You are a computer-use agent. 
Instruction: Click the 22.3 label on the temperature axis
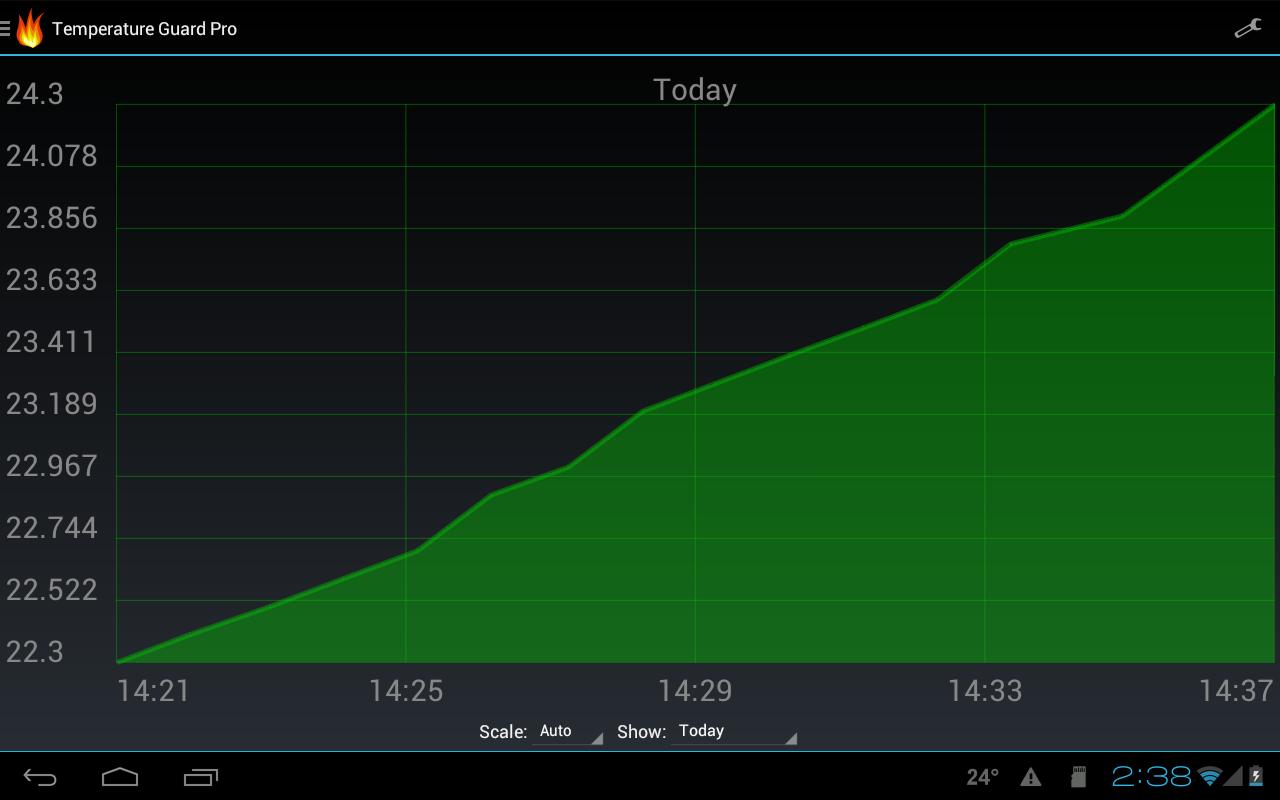coord(35,652)
